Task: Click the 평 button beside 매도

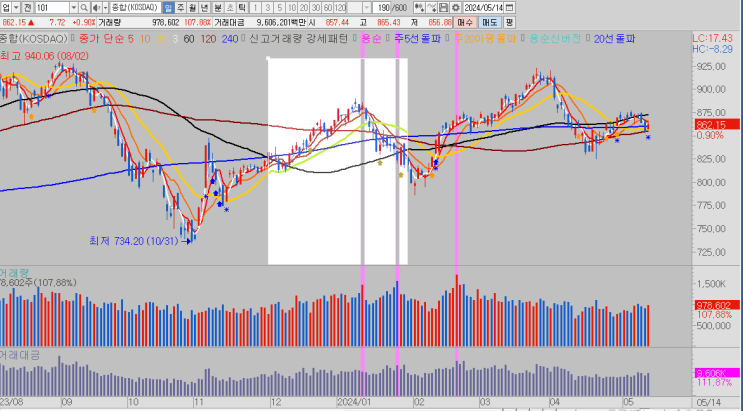Action: click(x=509, y=22)
